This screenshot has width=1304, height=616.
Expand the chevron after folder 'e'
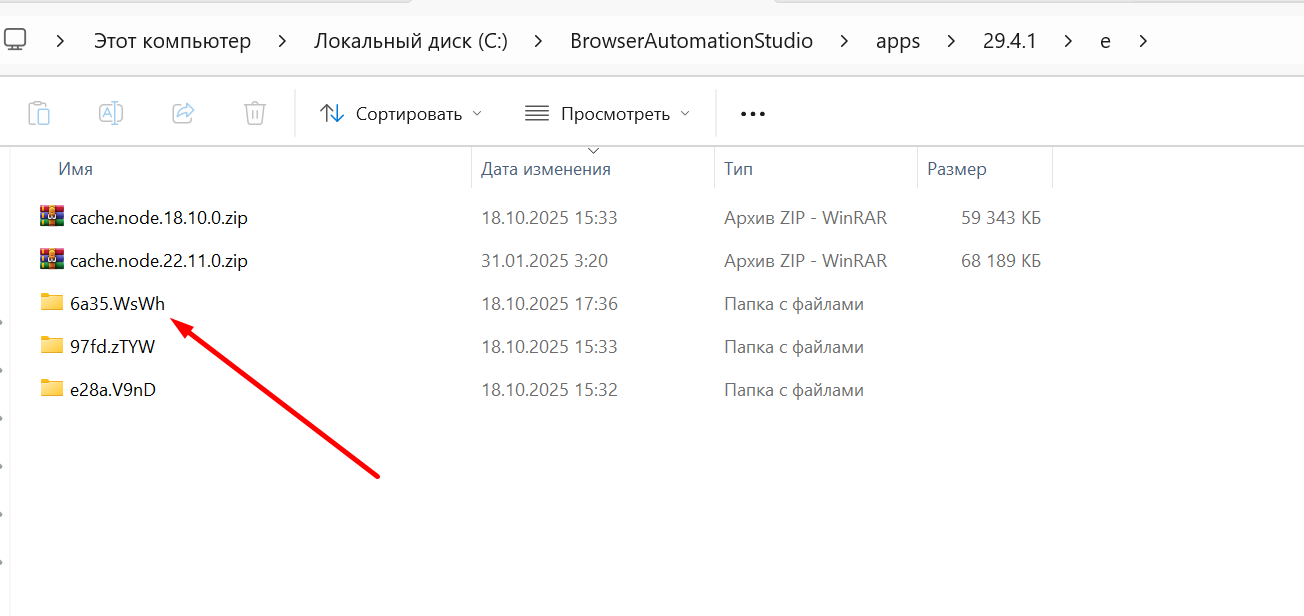pos(1144,42)
